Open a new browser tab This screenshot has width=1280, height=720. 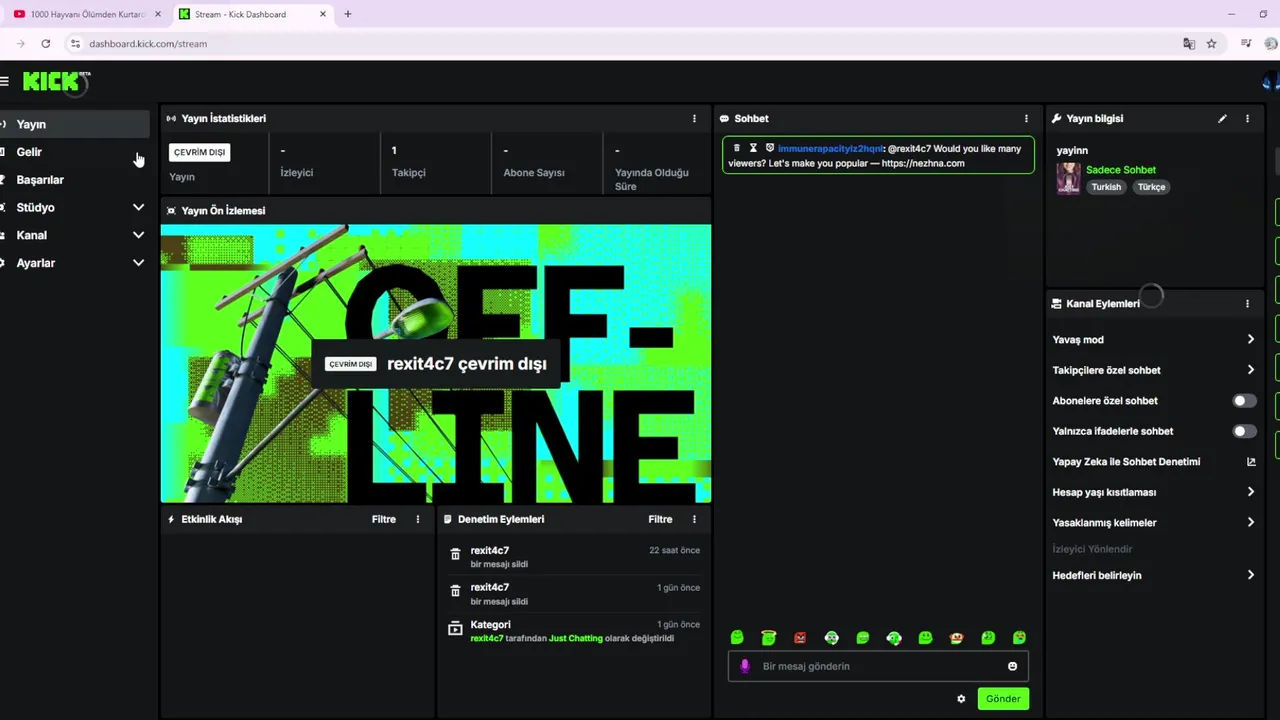point(347,14)
